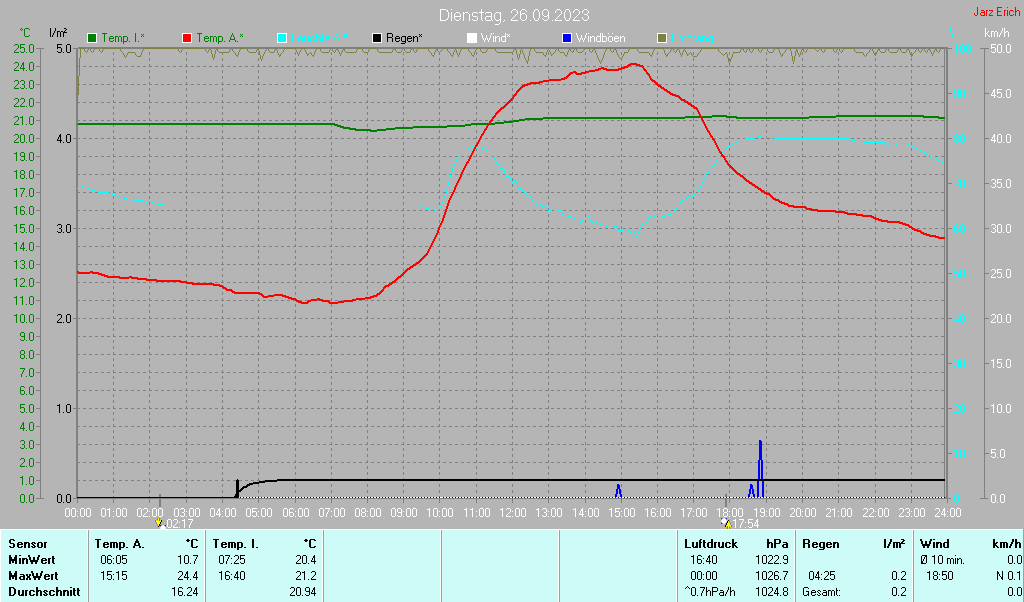Open the Jarz Erich link
Viewport: 1024px width, 602px height.
996,12
